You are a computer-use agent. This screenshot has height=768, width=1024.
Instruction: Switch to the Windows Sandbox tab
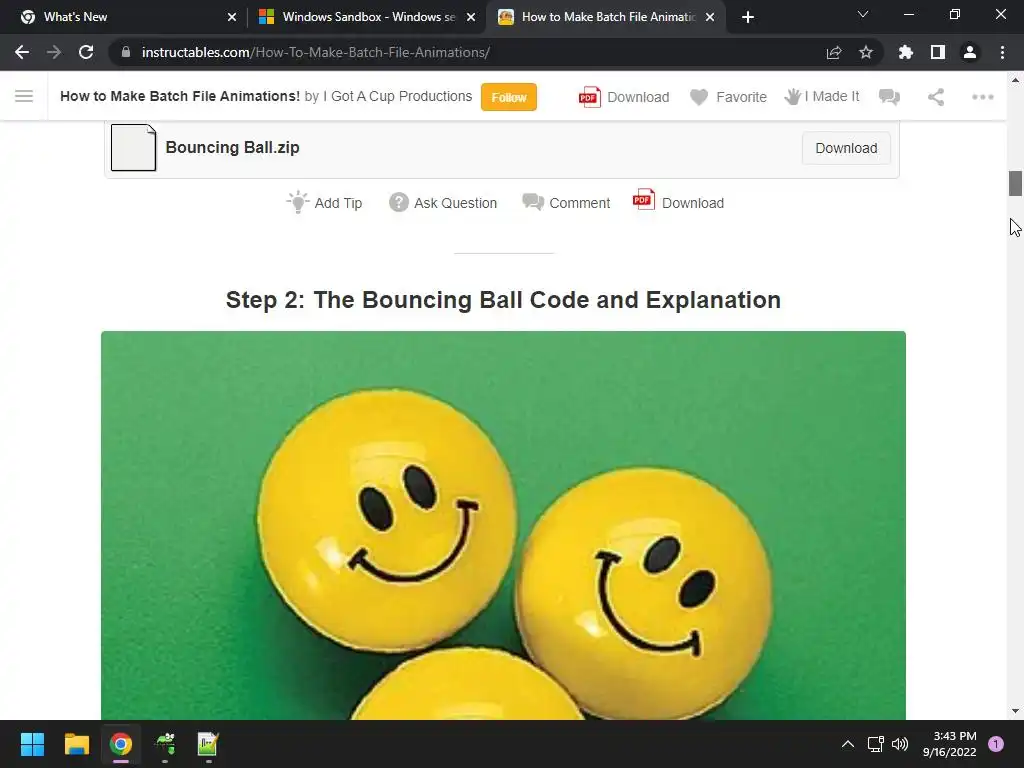[368, 17]
